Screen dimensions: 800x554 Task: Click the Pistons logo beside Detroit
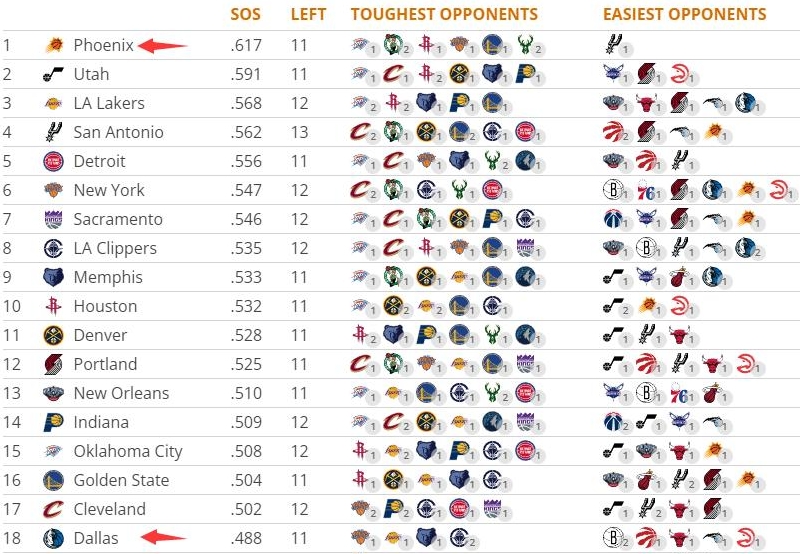click(53, 161)
